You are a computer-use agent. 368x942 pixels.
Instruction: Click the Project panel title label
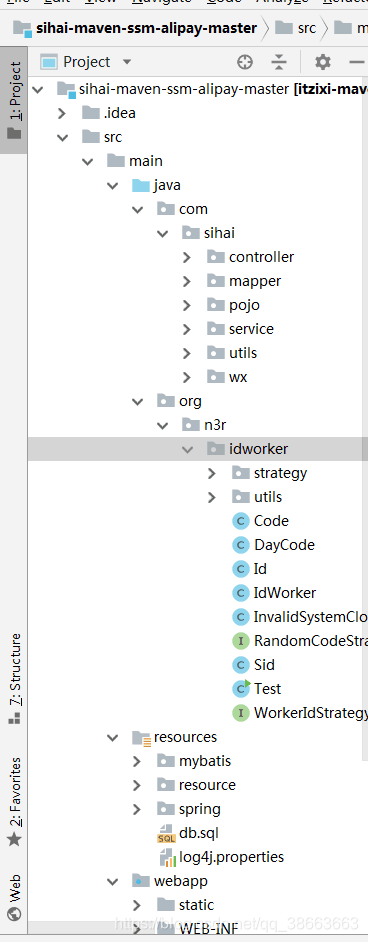(87, 62)
